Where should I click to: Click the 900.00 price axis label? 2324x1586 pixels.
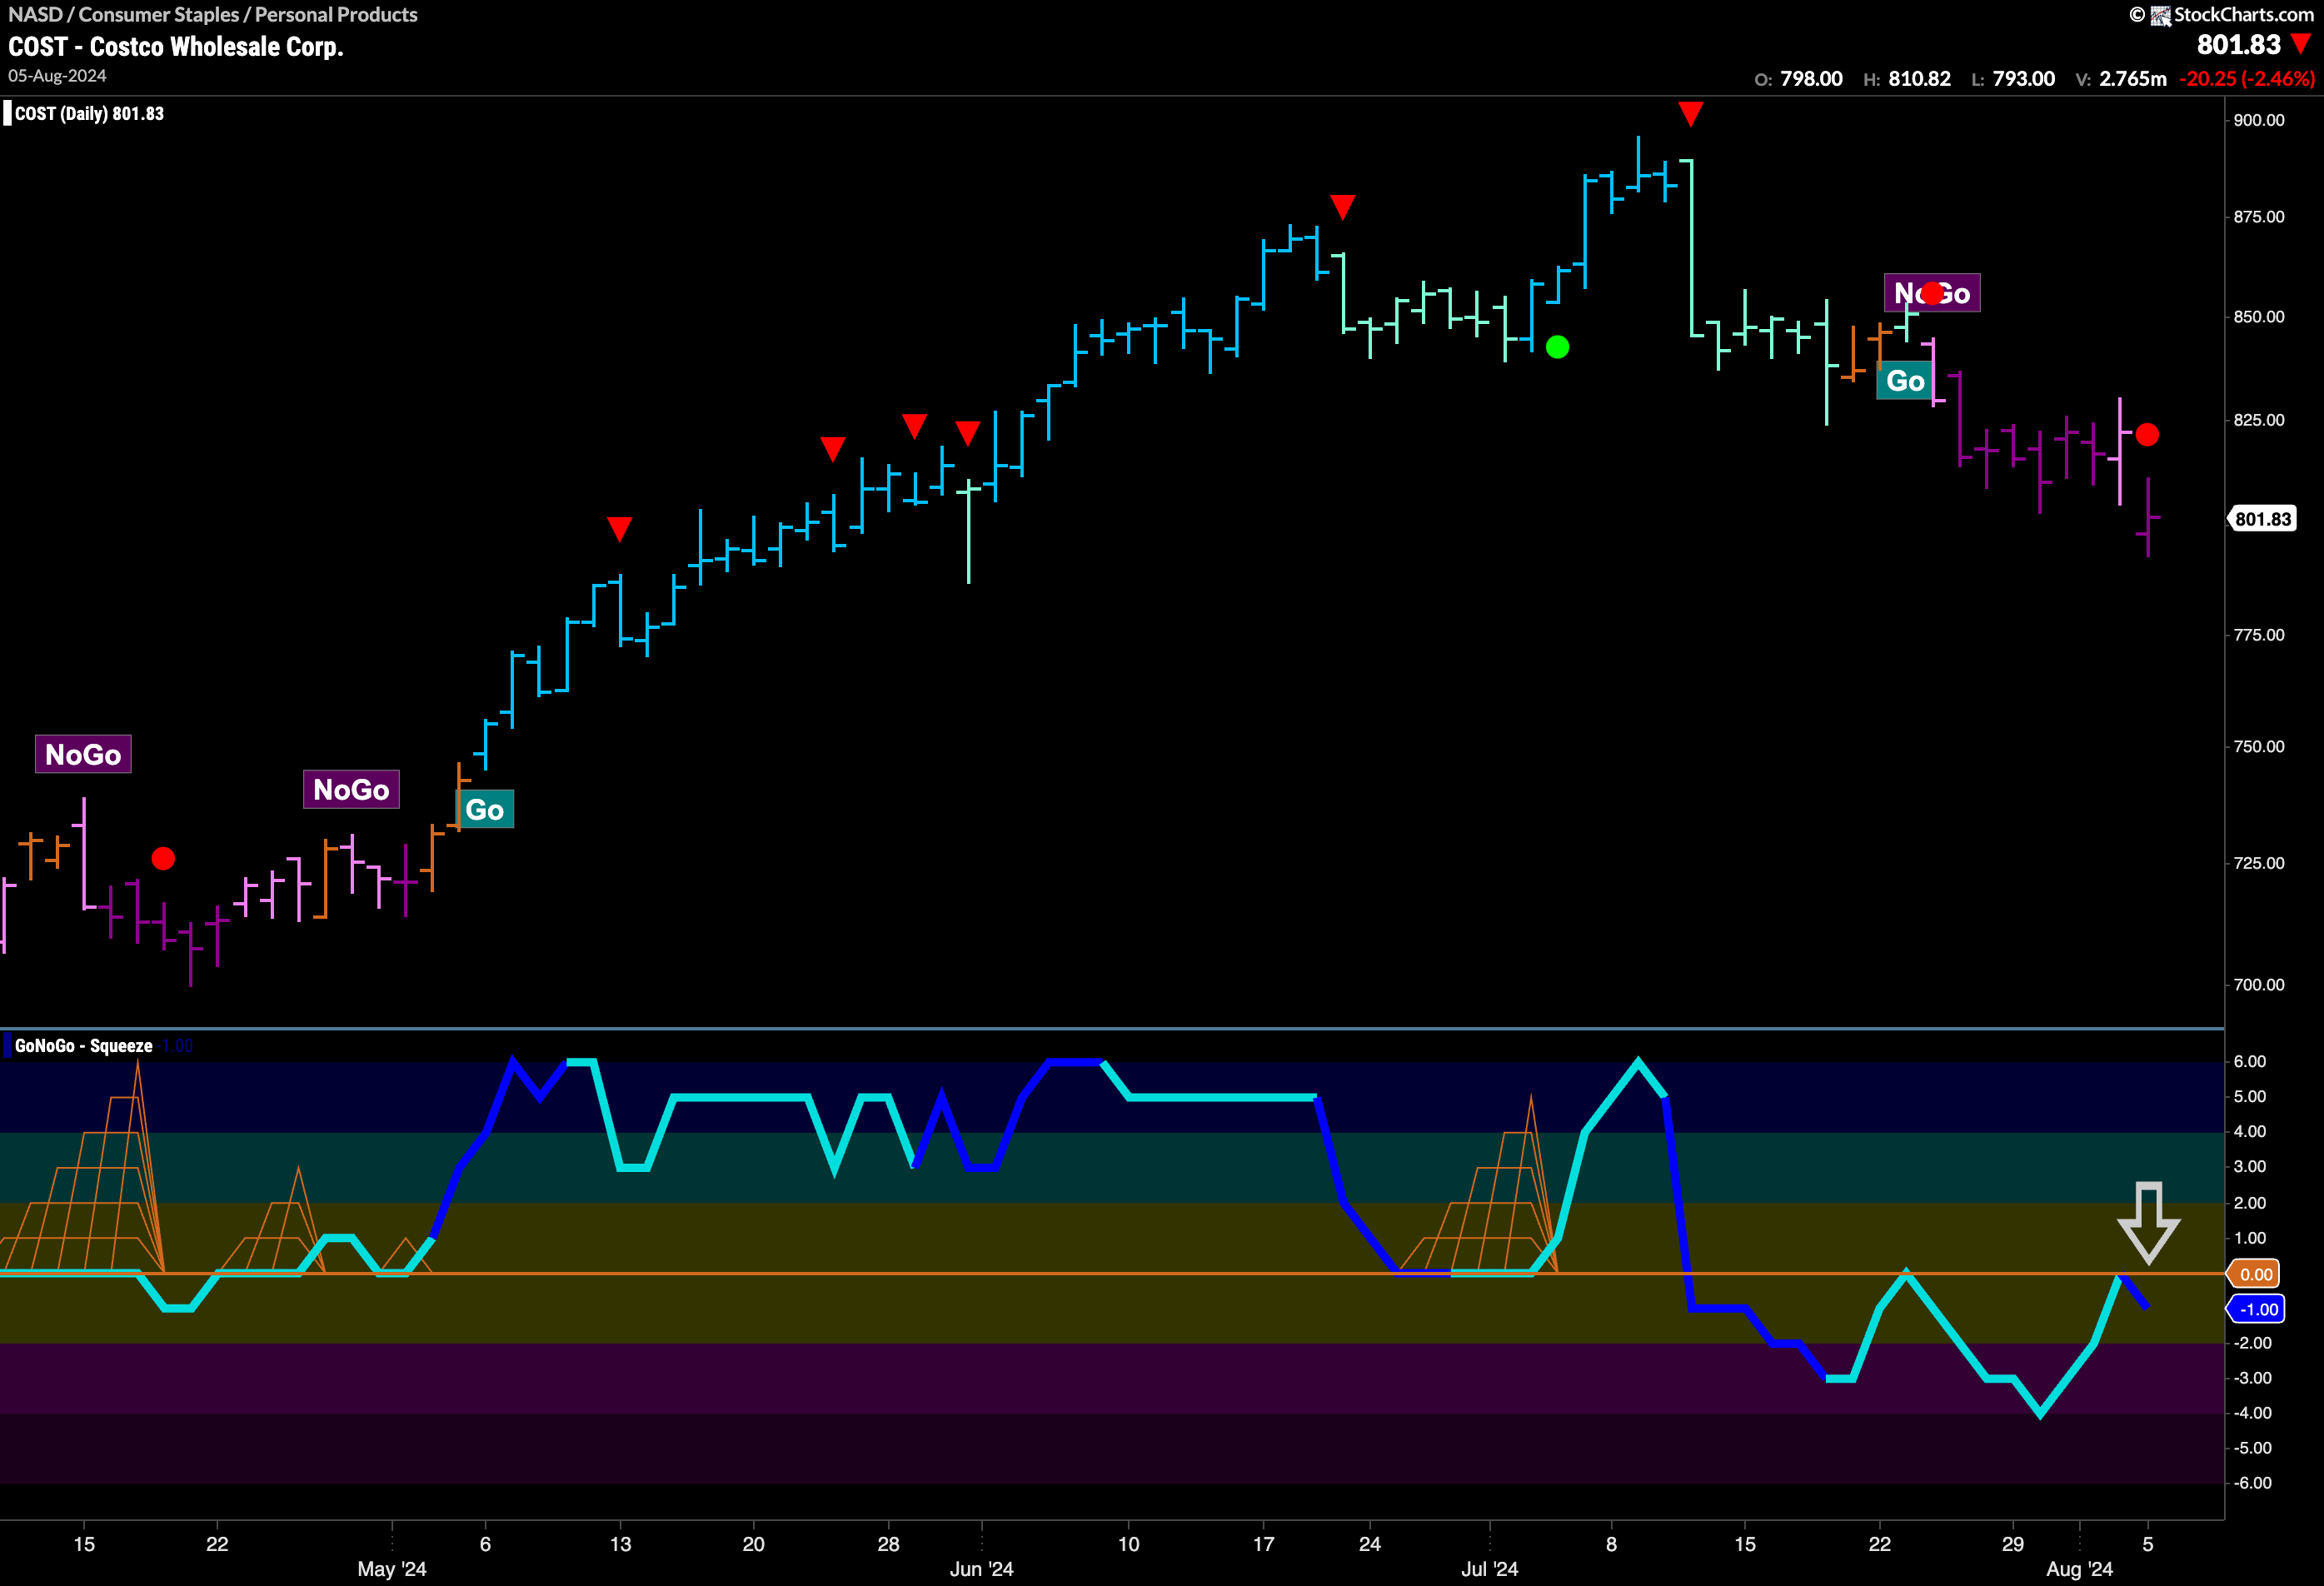pyautogui.click(x=2259, y=120)
